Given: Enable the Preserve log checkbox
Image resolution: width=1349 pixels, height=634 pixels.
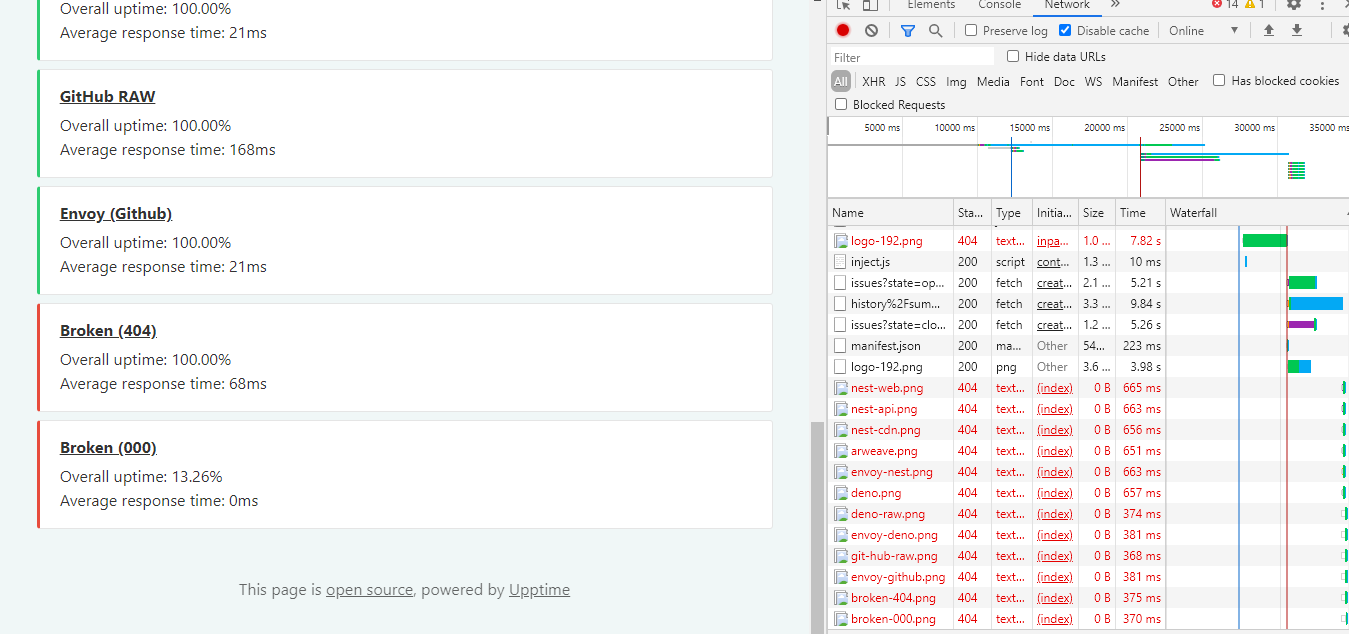Looking at the screenshot, I should (x=969, y=30).
